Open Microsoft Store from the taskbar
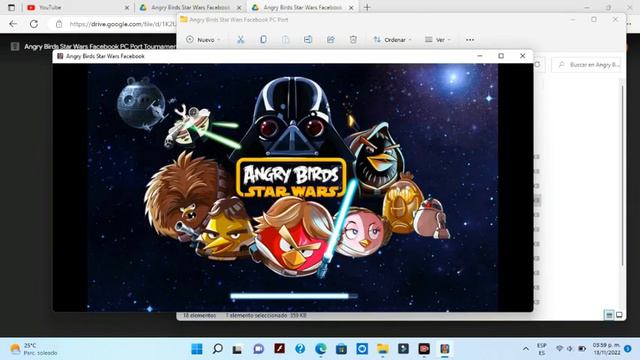The height and width of the screenshot is (360, 640). point(341,349)
